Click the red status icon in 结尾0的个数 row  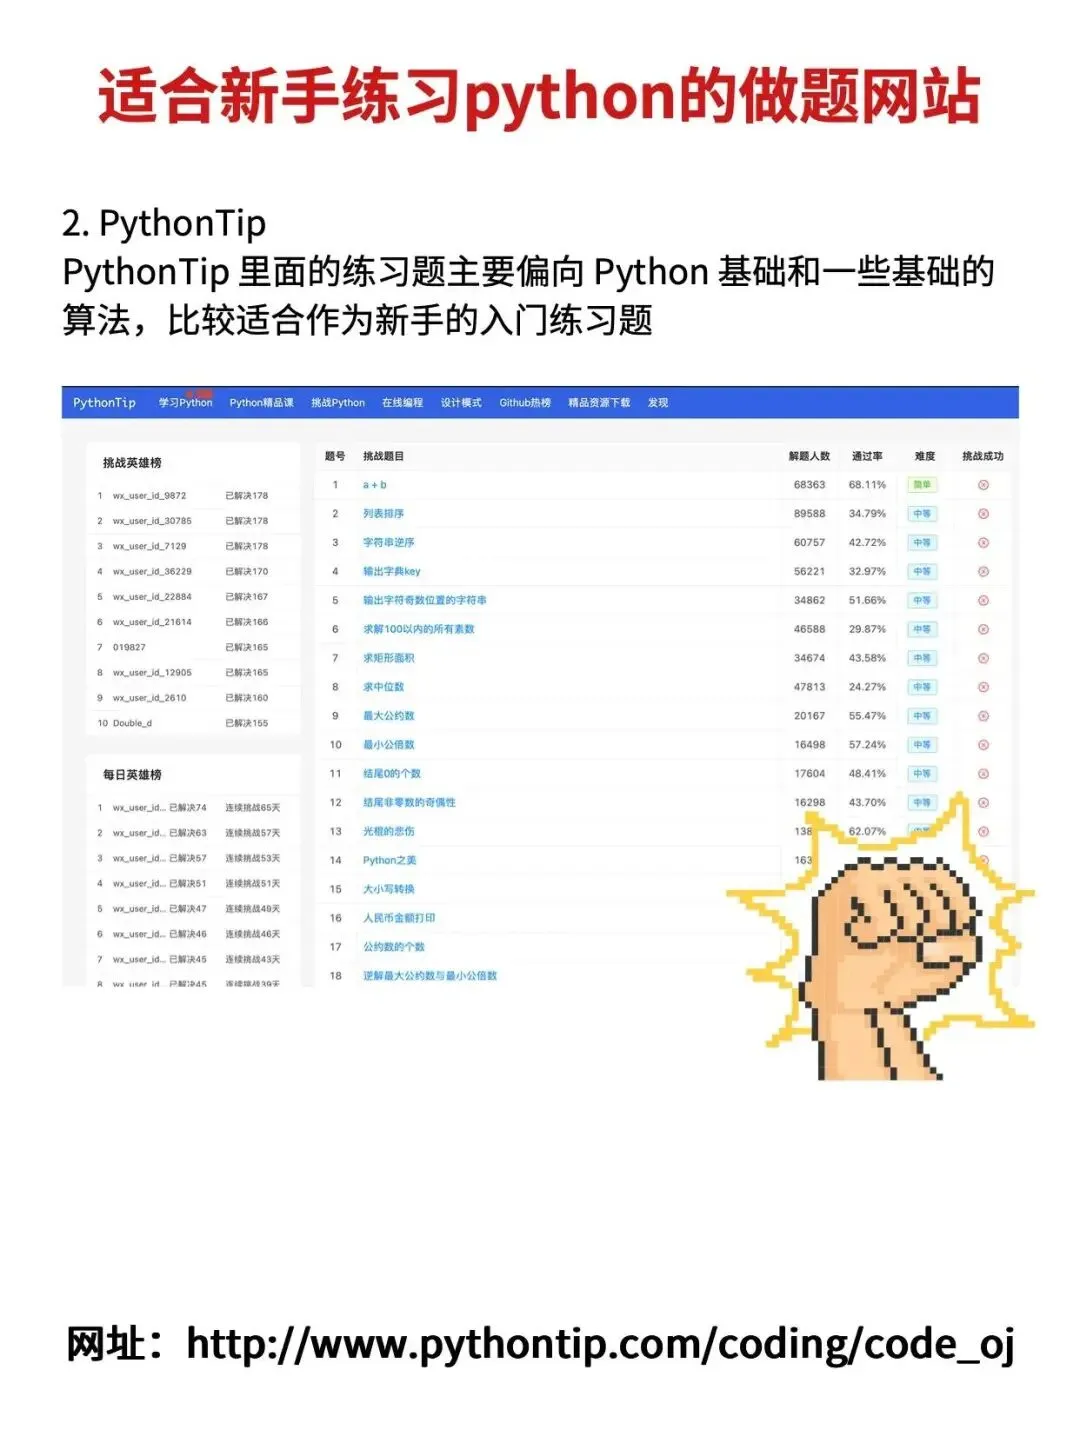(x=983, y=774)
